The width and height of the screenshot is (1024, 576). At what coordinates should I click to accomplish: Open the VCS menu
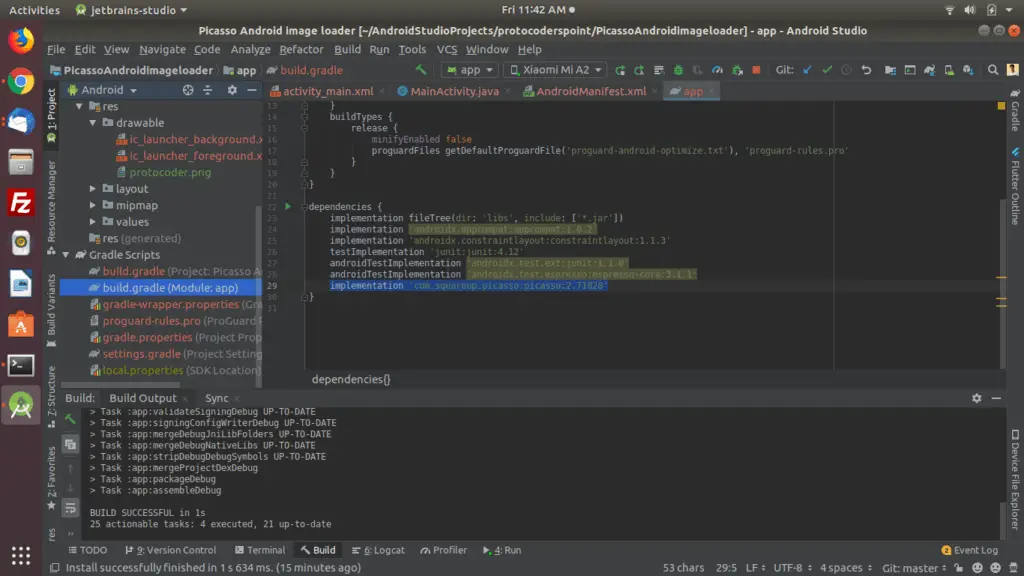click(447, 50)
